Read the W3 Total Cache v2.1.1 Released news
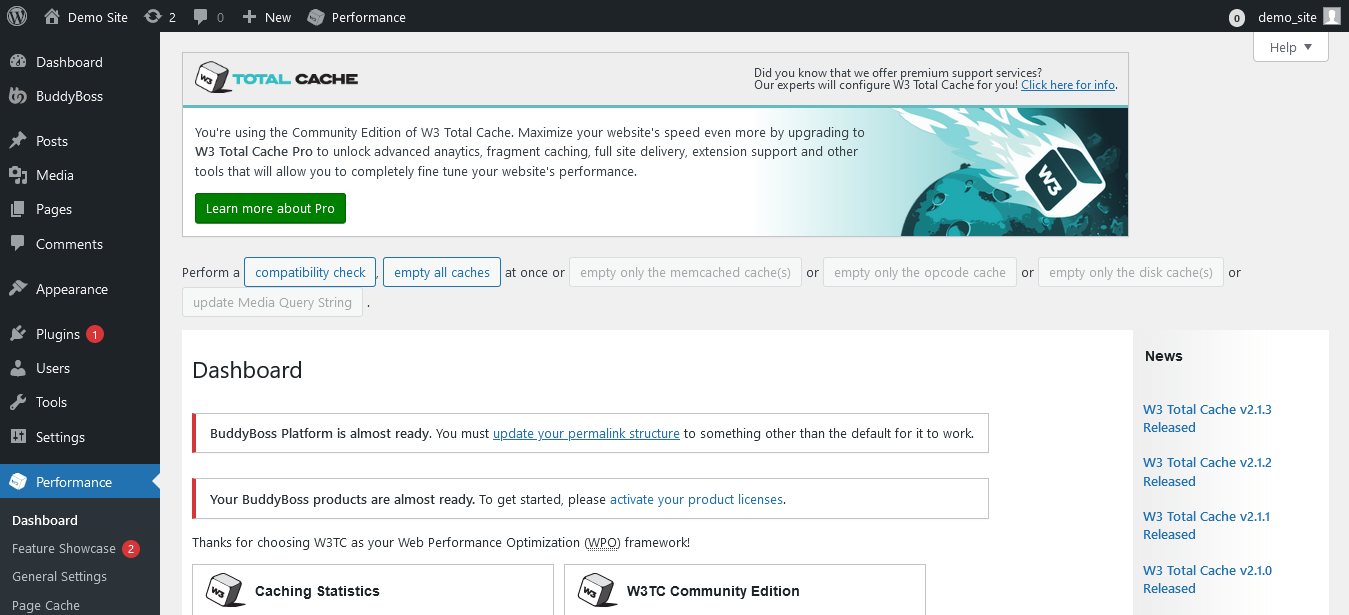1349x615 pixels. [1207, 525]
